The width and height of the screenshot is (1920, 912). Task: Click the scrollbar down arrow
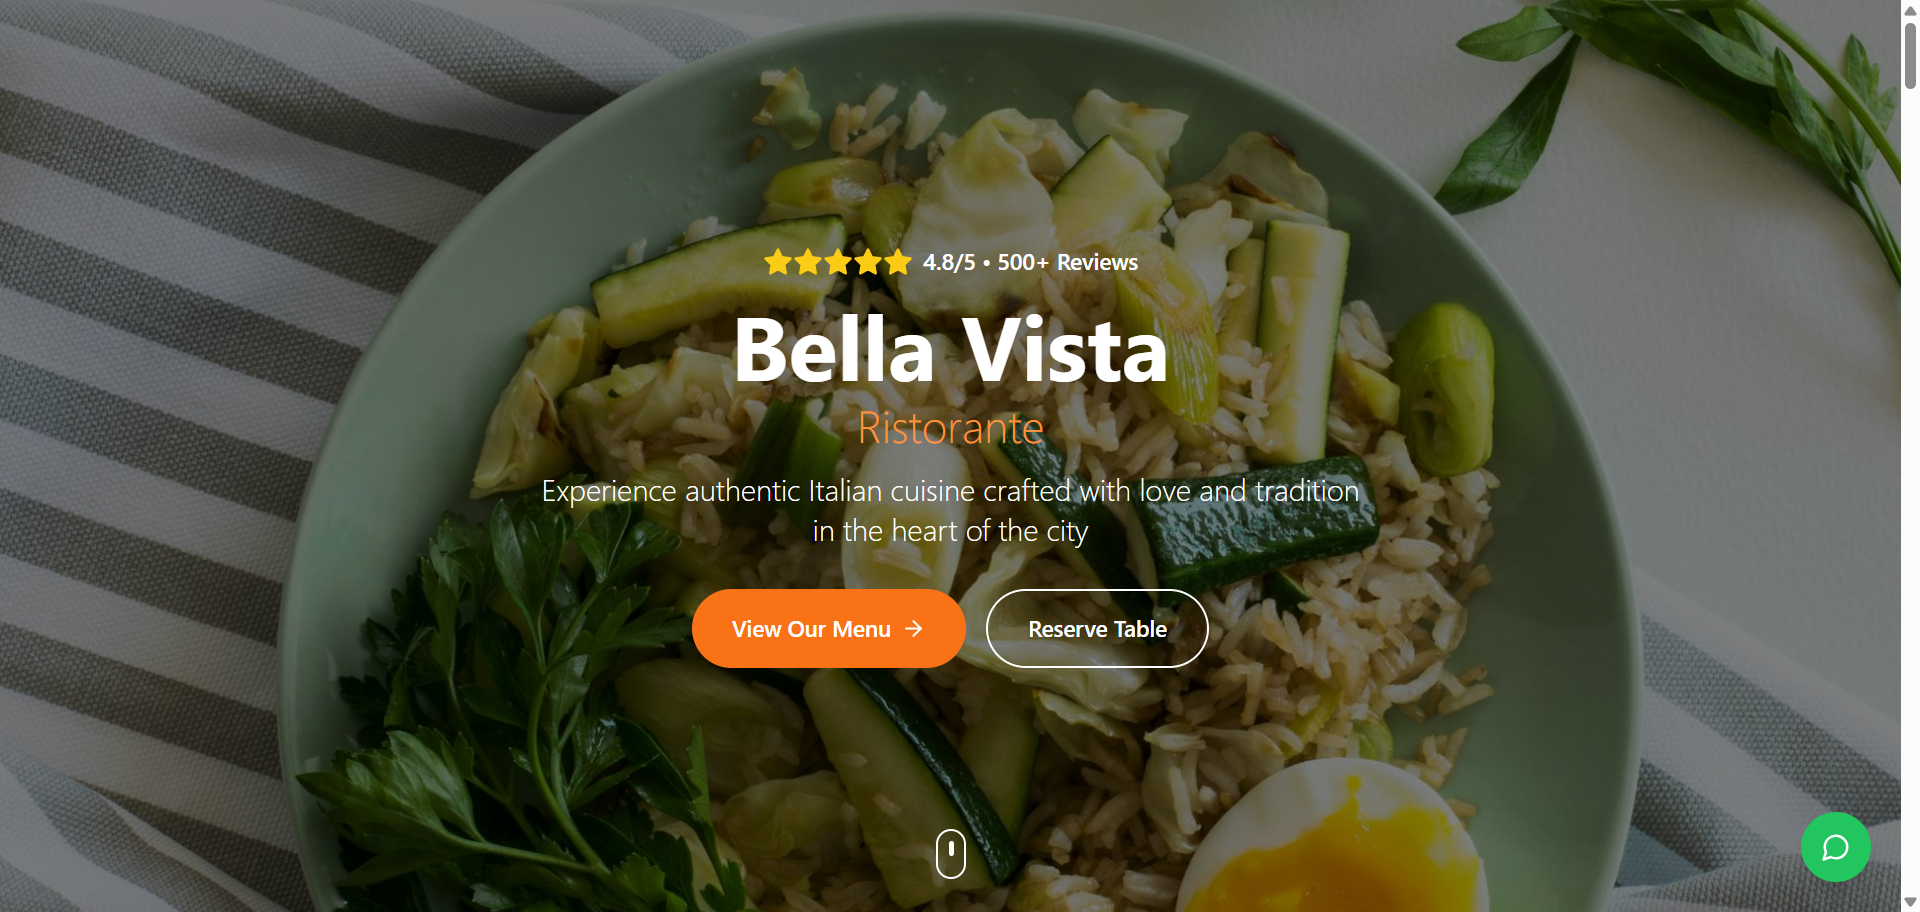pos(1910,903)
